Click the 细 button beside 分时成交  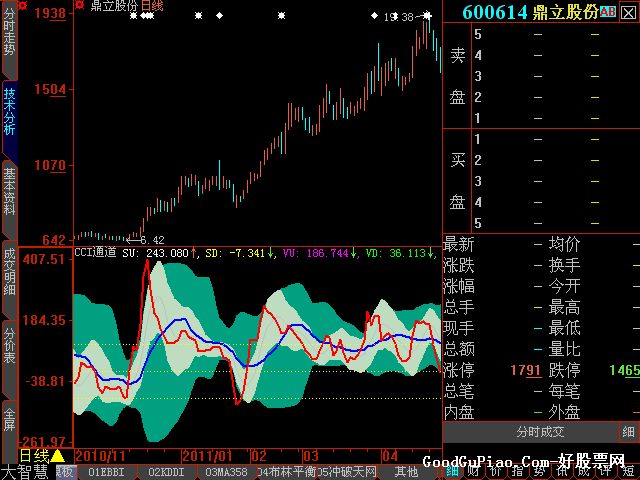[629, 432]
